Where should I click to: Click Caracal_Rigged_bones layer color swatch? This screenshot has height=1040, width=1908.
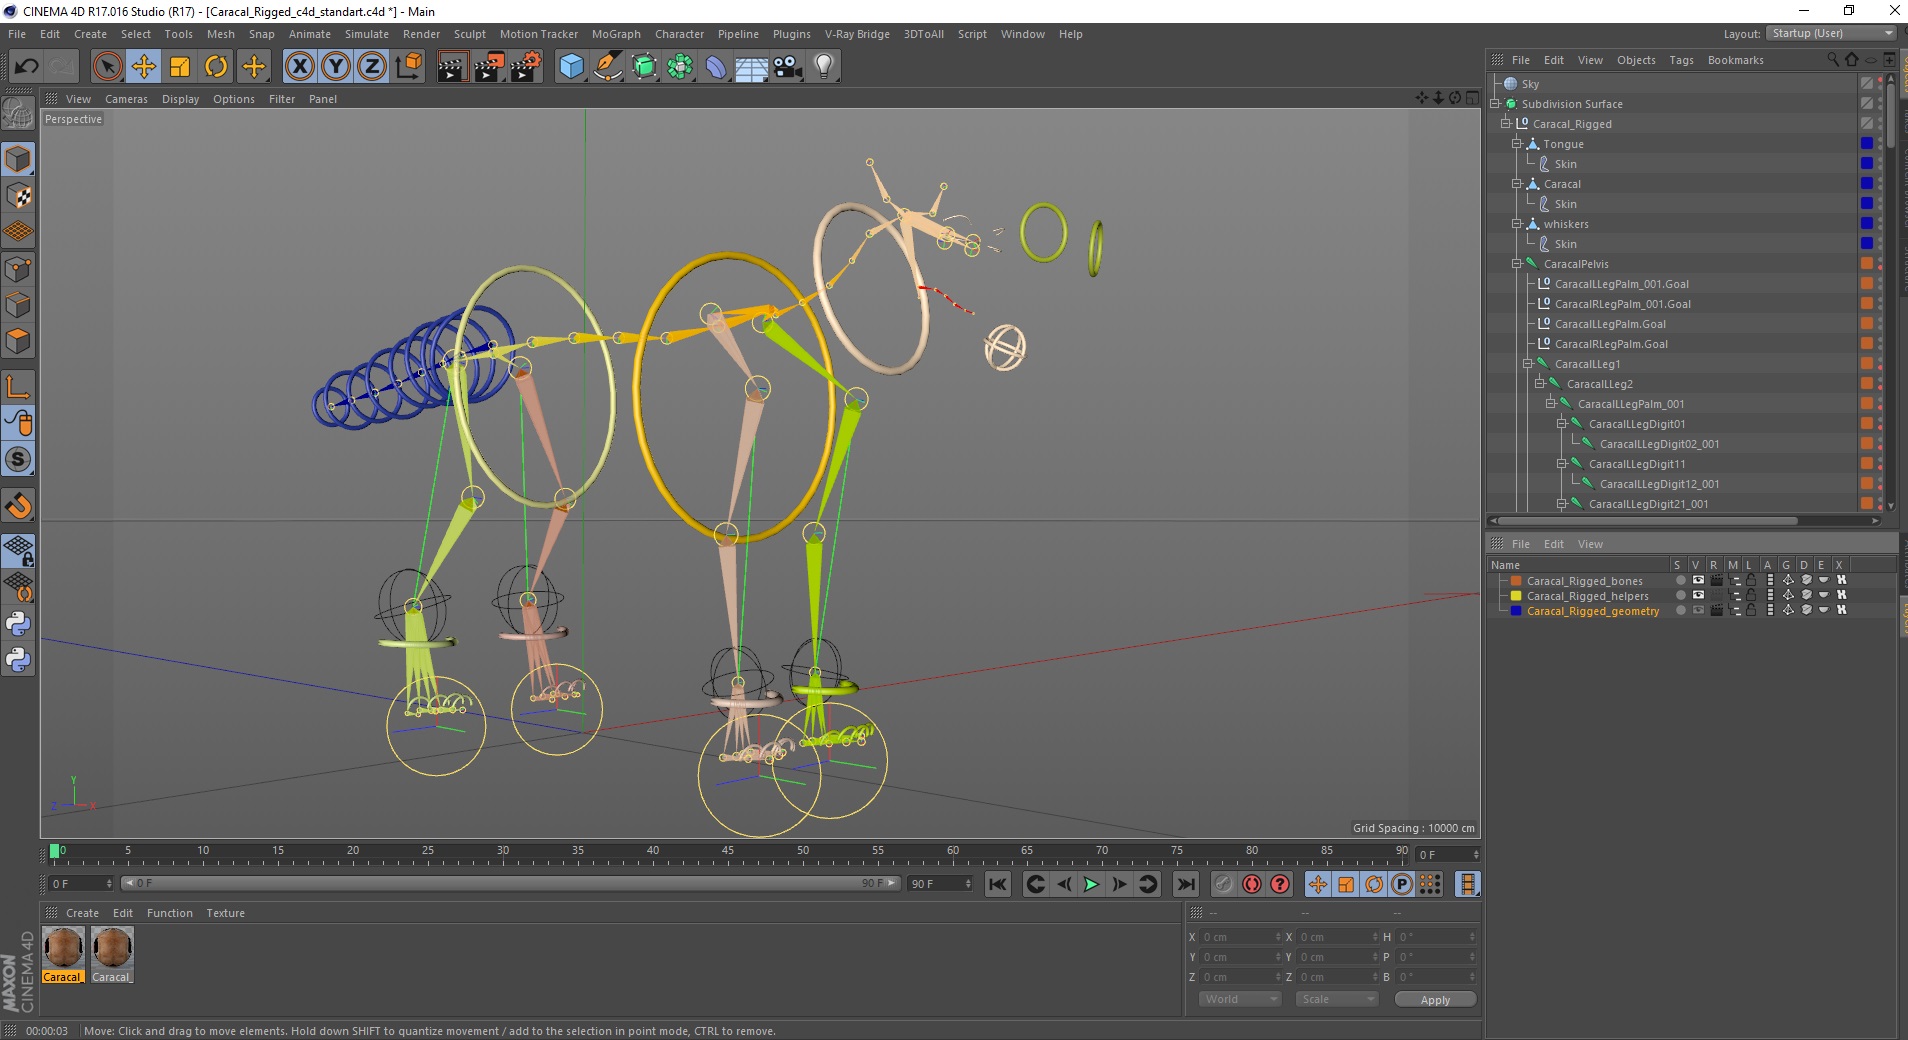pyautogui.click(x=1516, y=580)
